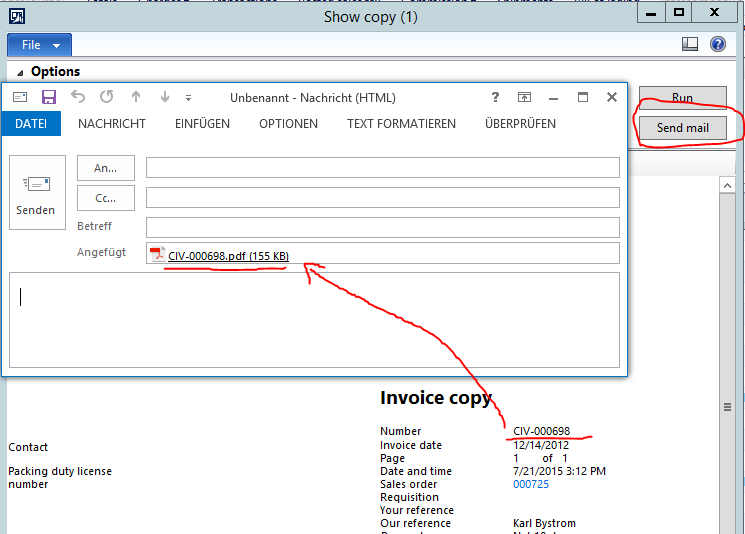This screenshot has height=534, width=745.
Task: Switch to the EINFÜGEN tab
Action: point(202,123)
